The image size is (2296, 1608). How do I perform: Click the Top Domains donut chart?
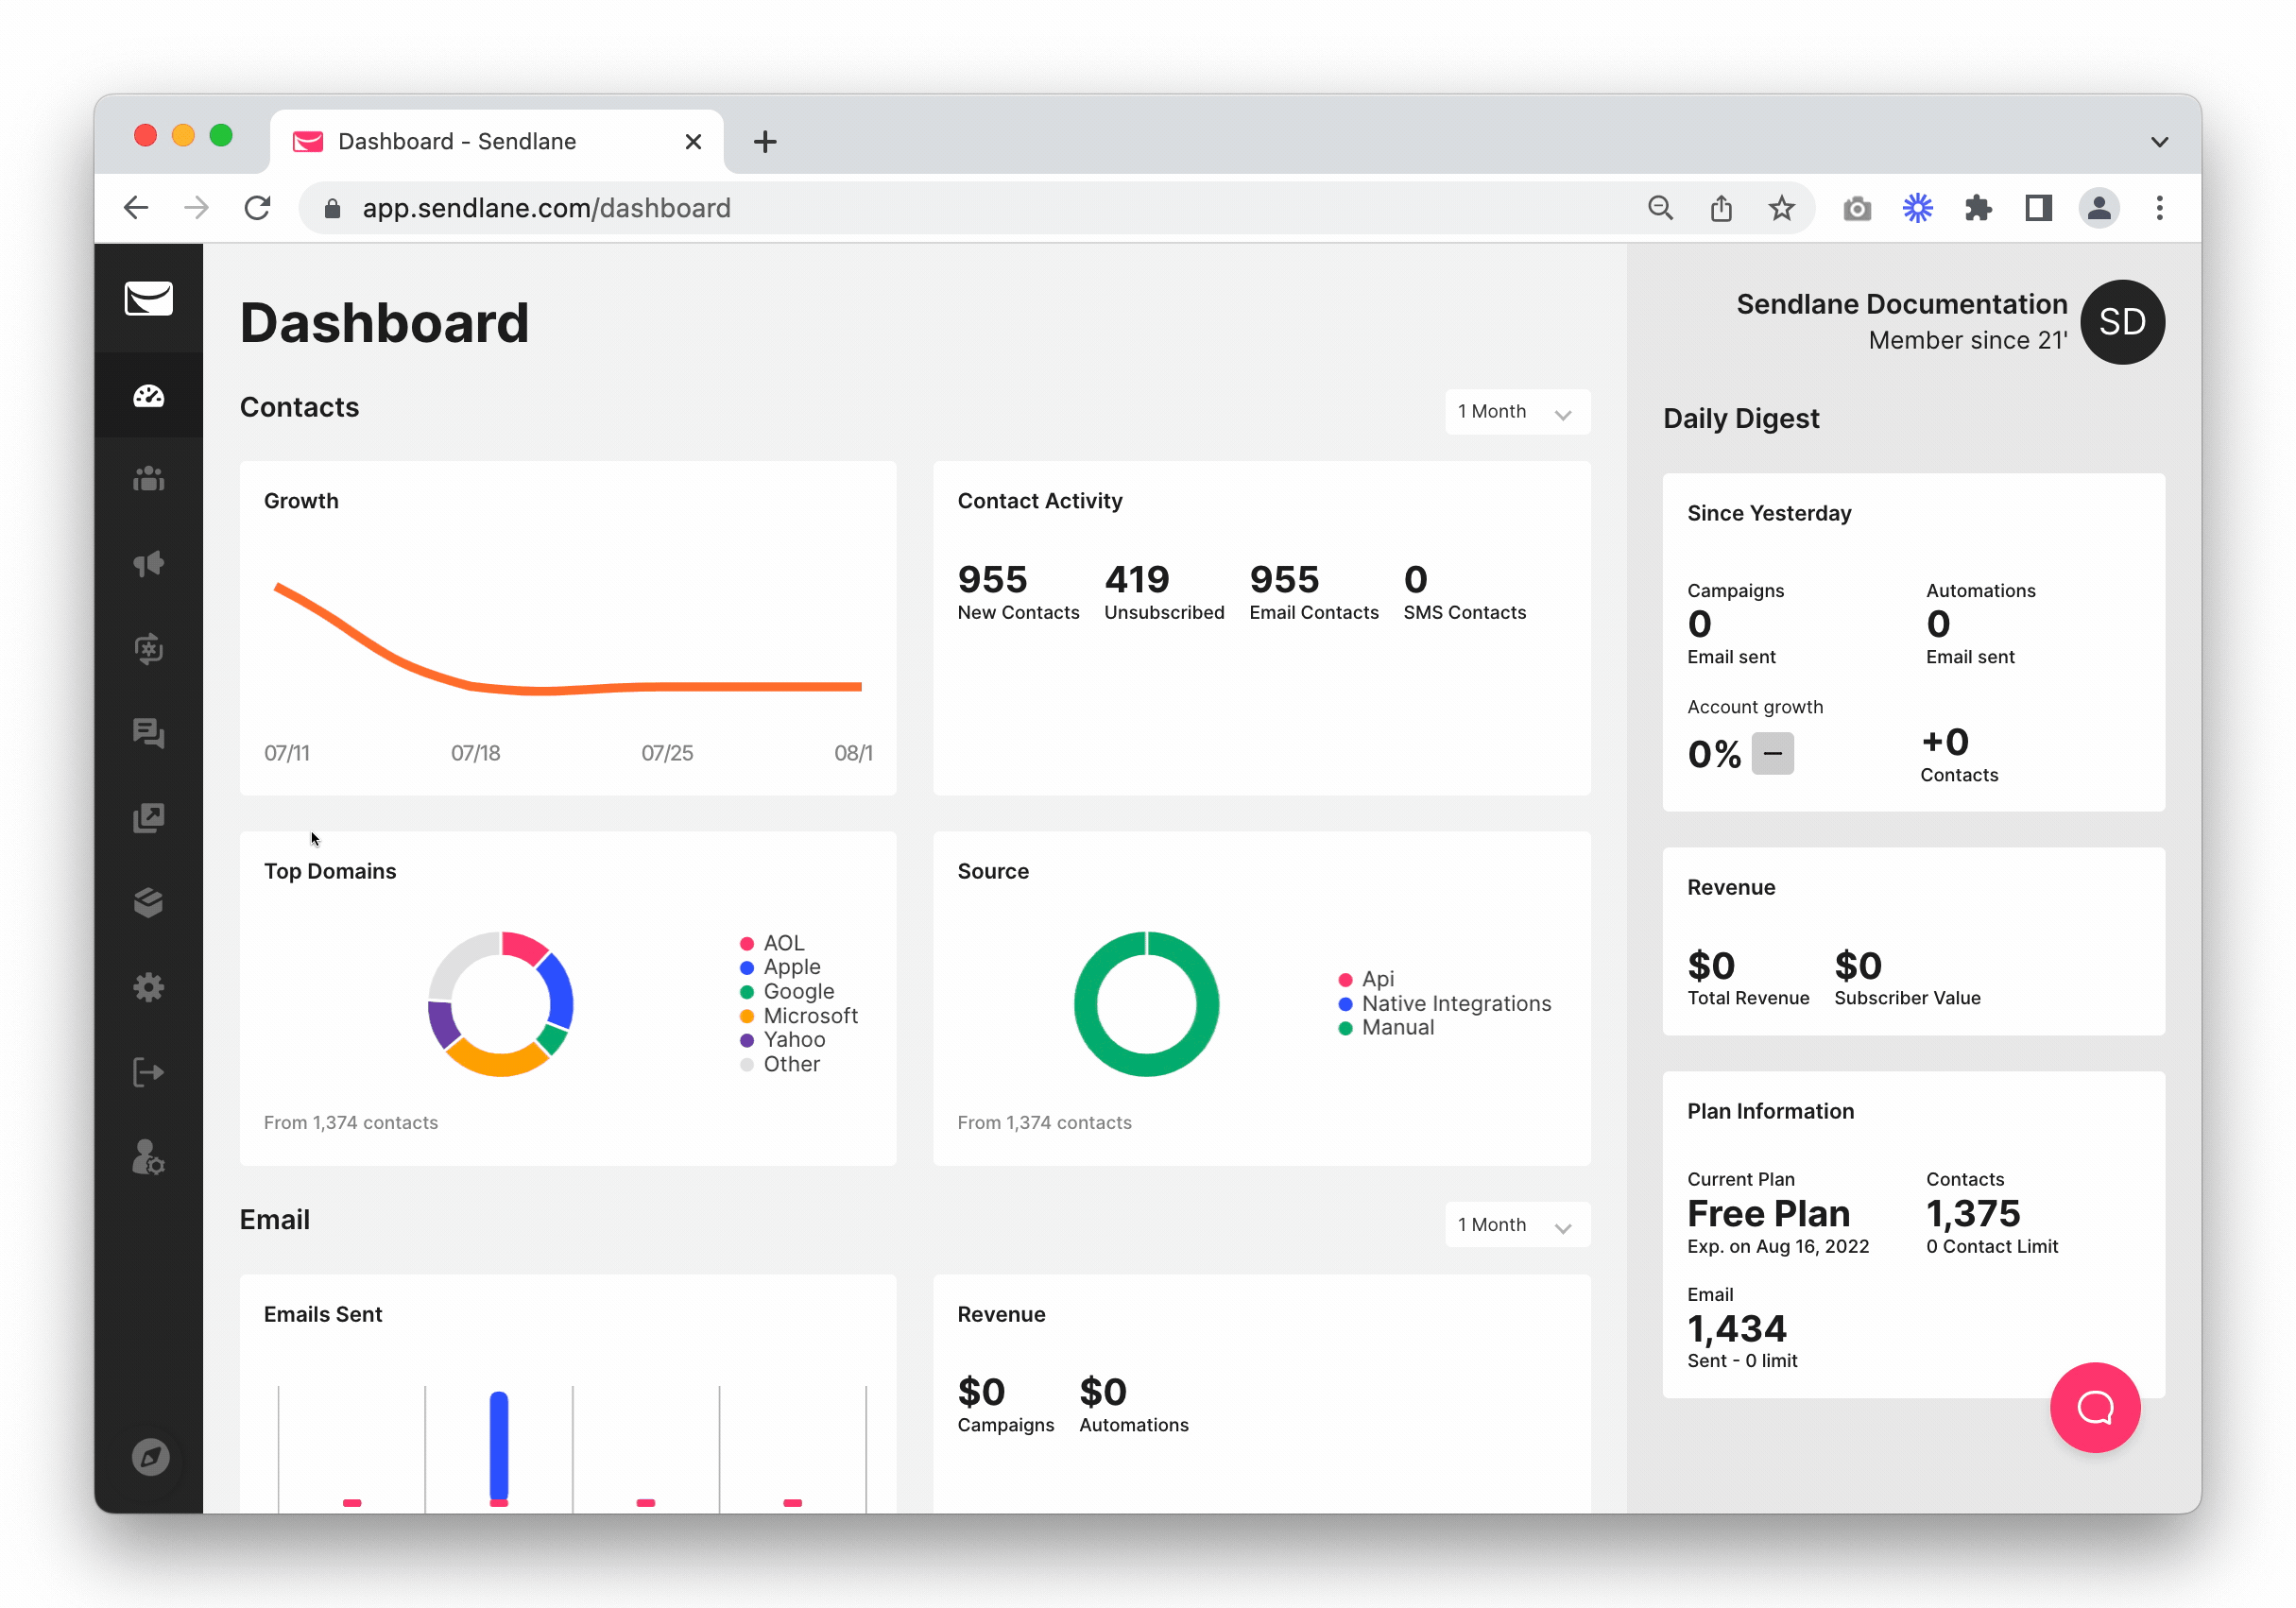point(500,1003)
